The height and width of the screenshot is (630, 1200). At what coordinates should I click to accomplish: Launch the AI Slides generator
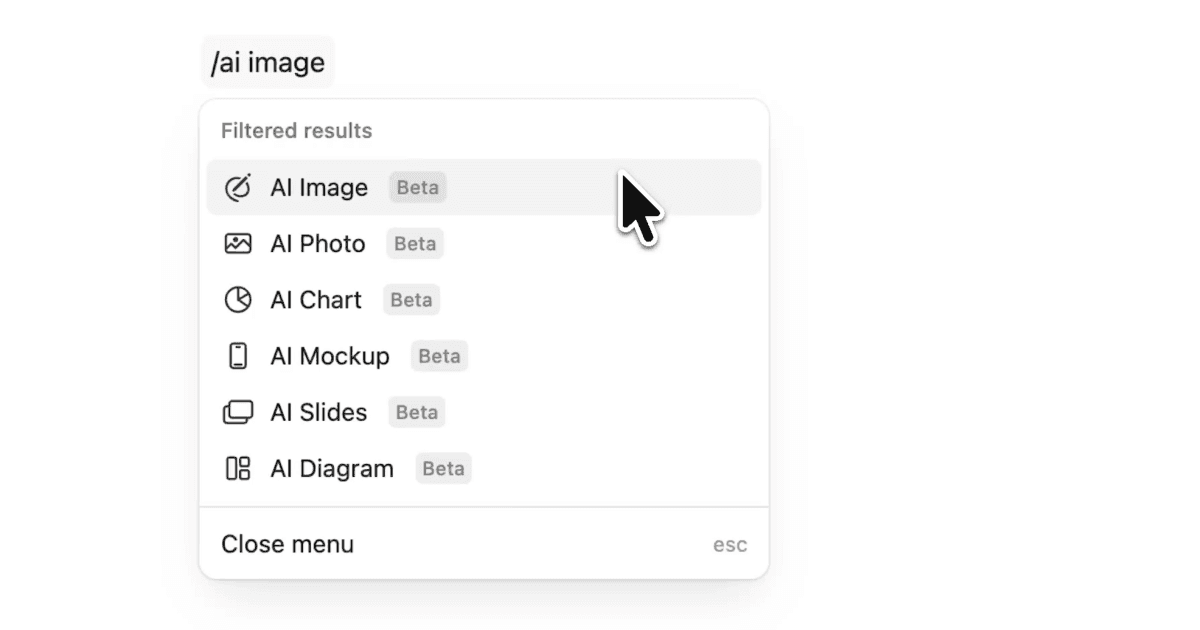[319, 411]
